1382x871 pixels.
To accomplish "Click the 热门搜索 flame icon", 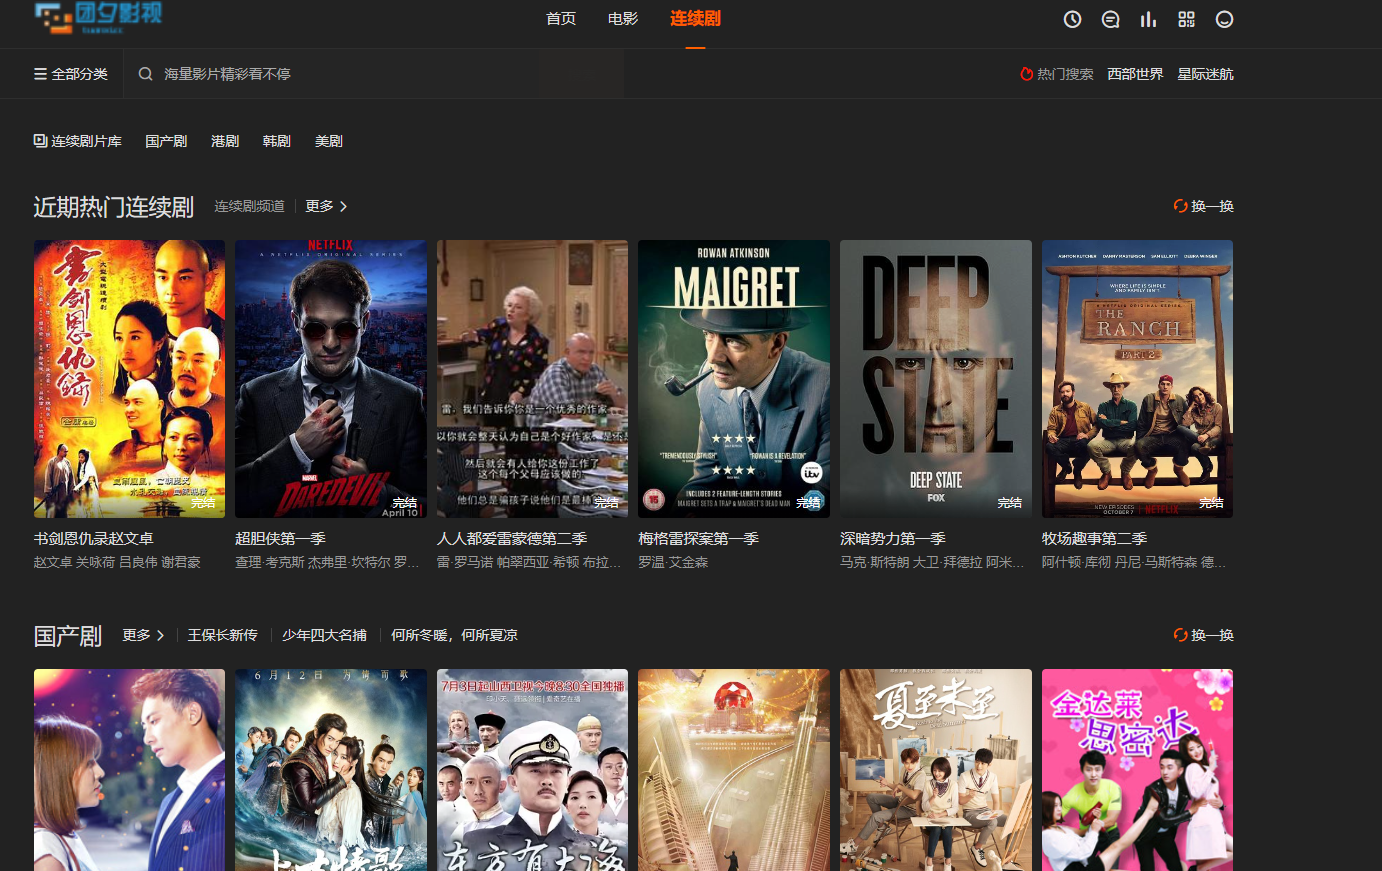I will pyautogui.click(x=1026, y=74).
